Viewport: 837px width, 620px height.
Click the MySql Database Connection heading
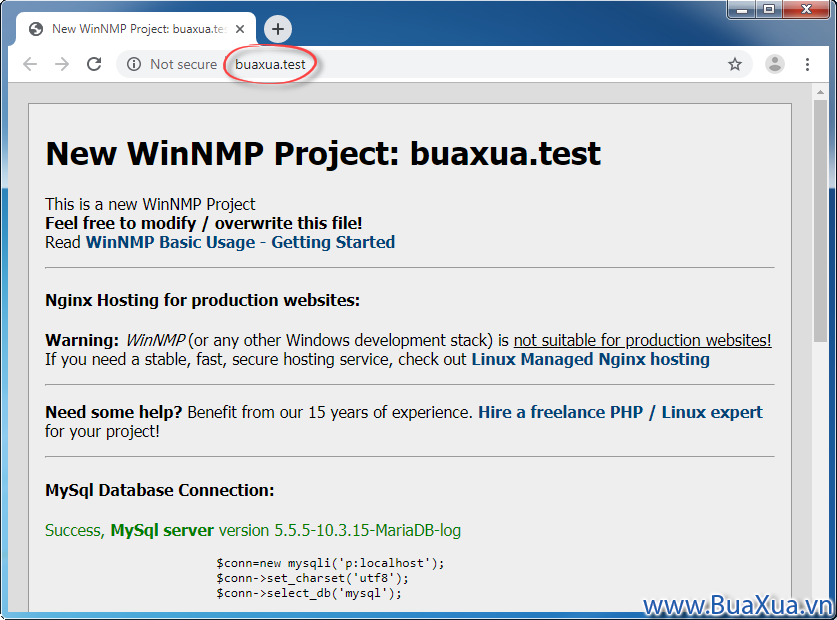pos(160,490)
